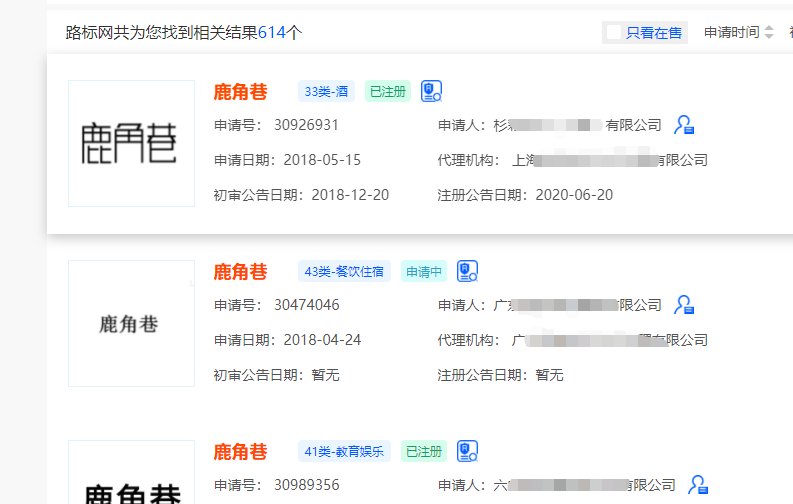This screenshot has width=793, height=504.
Task: Enable the 只看在售 checkbox
Action: pos(613,32)
